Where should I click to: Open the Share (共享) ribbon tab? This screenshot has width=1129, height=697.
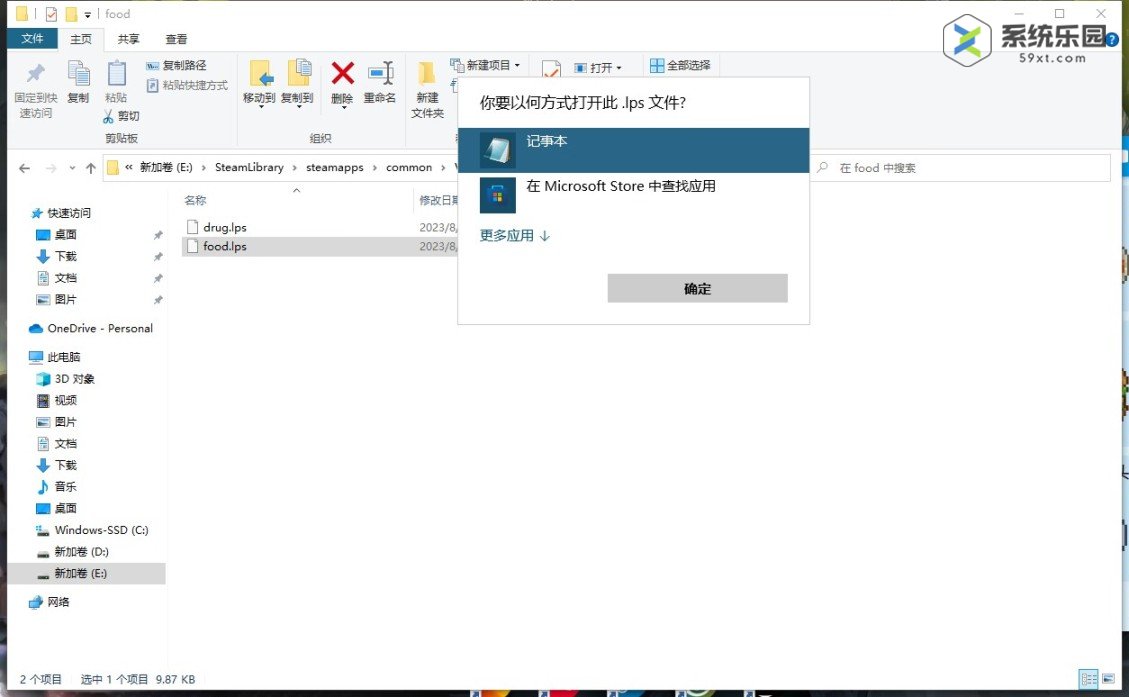(x=128, y=39)
